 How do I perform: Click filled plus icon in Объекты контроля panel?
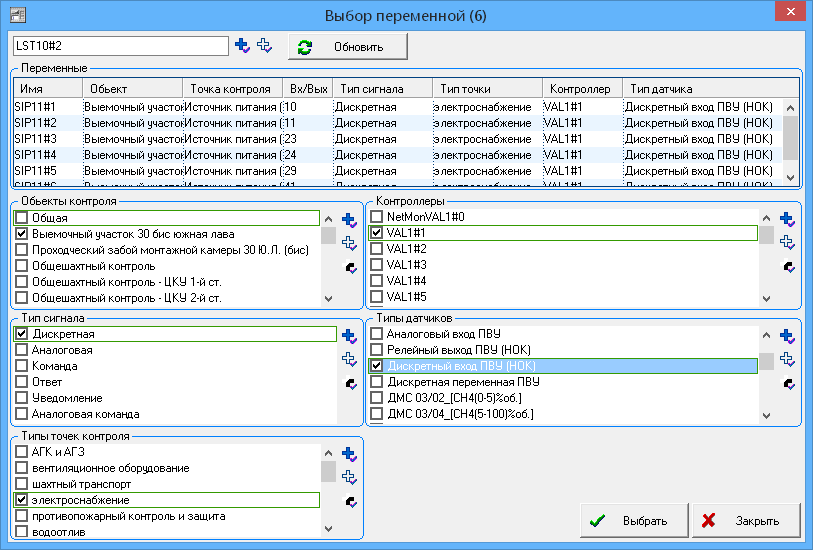349,220
